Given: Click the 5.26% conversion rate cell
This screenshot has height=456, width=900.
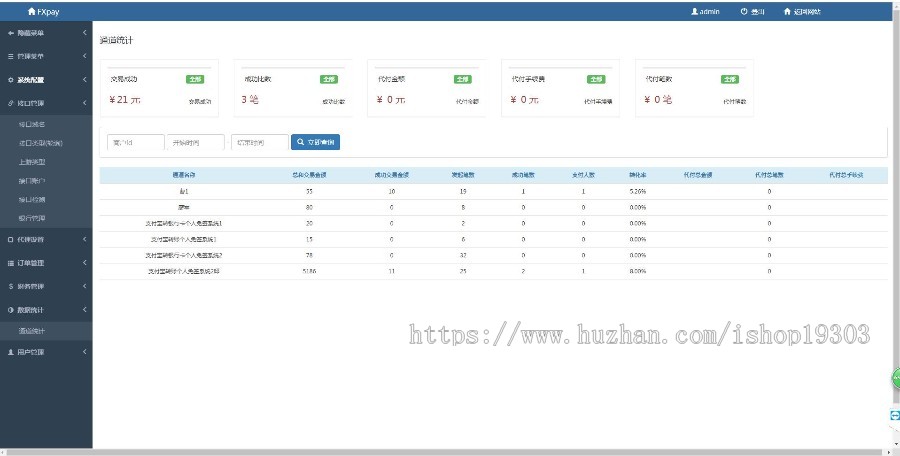Looking at the screenshot, I should tap(638, 191).
